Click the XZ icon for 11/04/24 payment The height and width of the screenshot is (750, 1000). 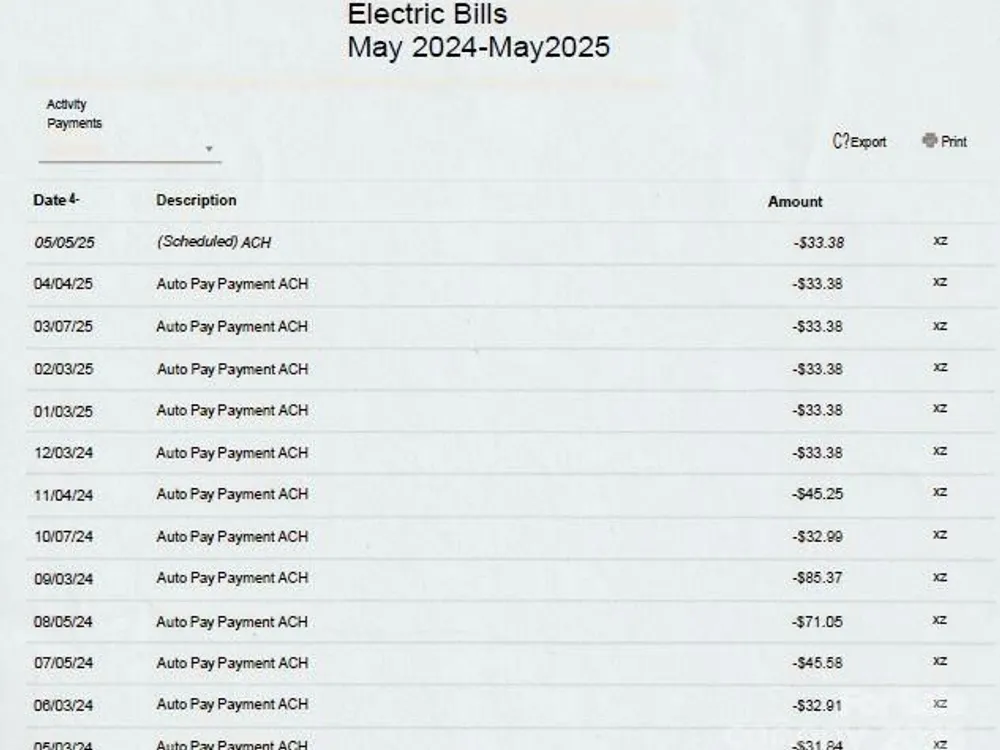(x=940, y=492)
